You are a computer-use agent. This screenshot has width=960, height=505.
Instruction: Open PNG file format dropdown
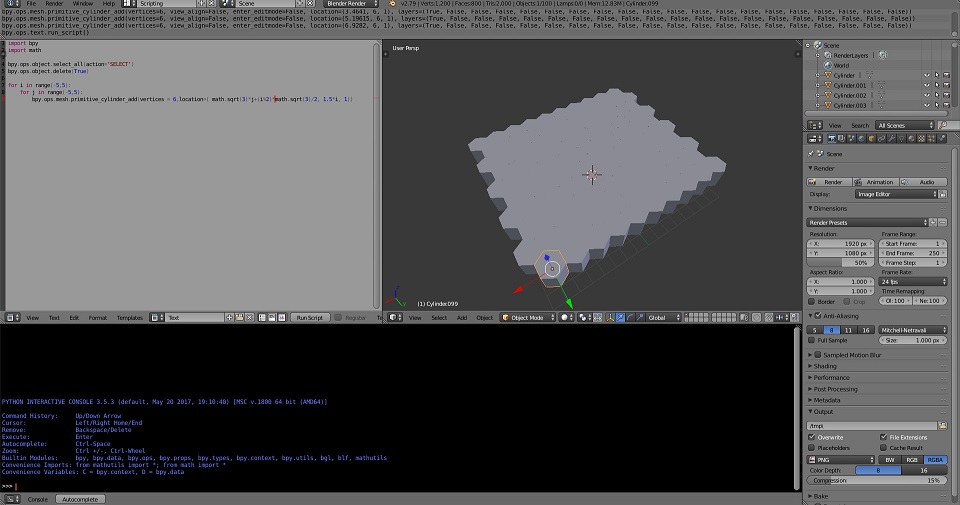pyautogui.click(x=841, y=460)
